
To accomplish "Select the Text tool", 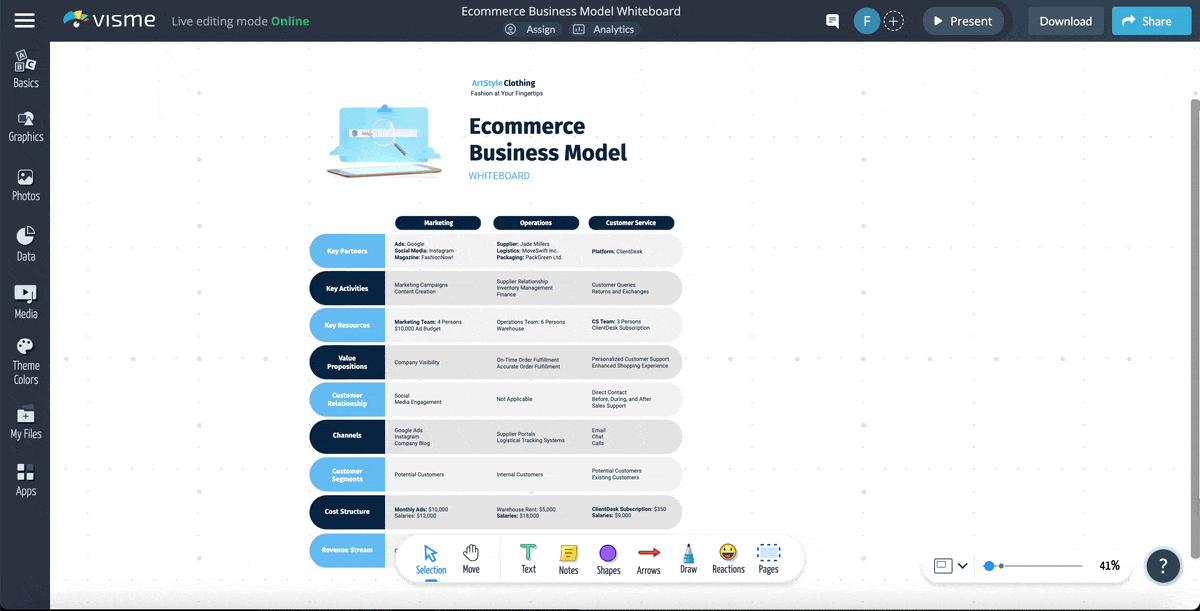I will [527, 558].
